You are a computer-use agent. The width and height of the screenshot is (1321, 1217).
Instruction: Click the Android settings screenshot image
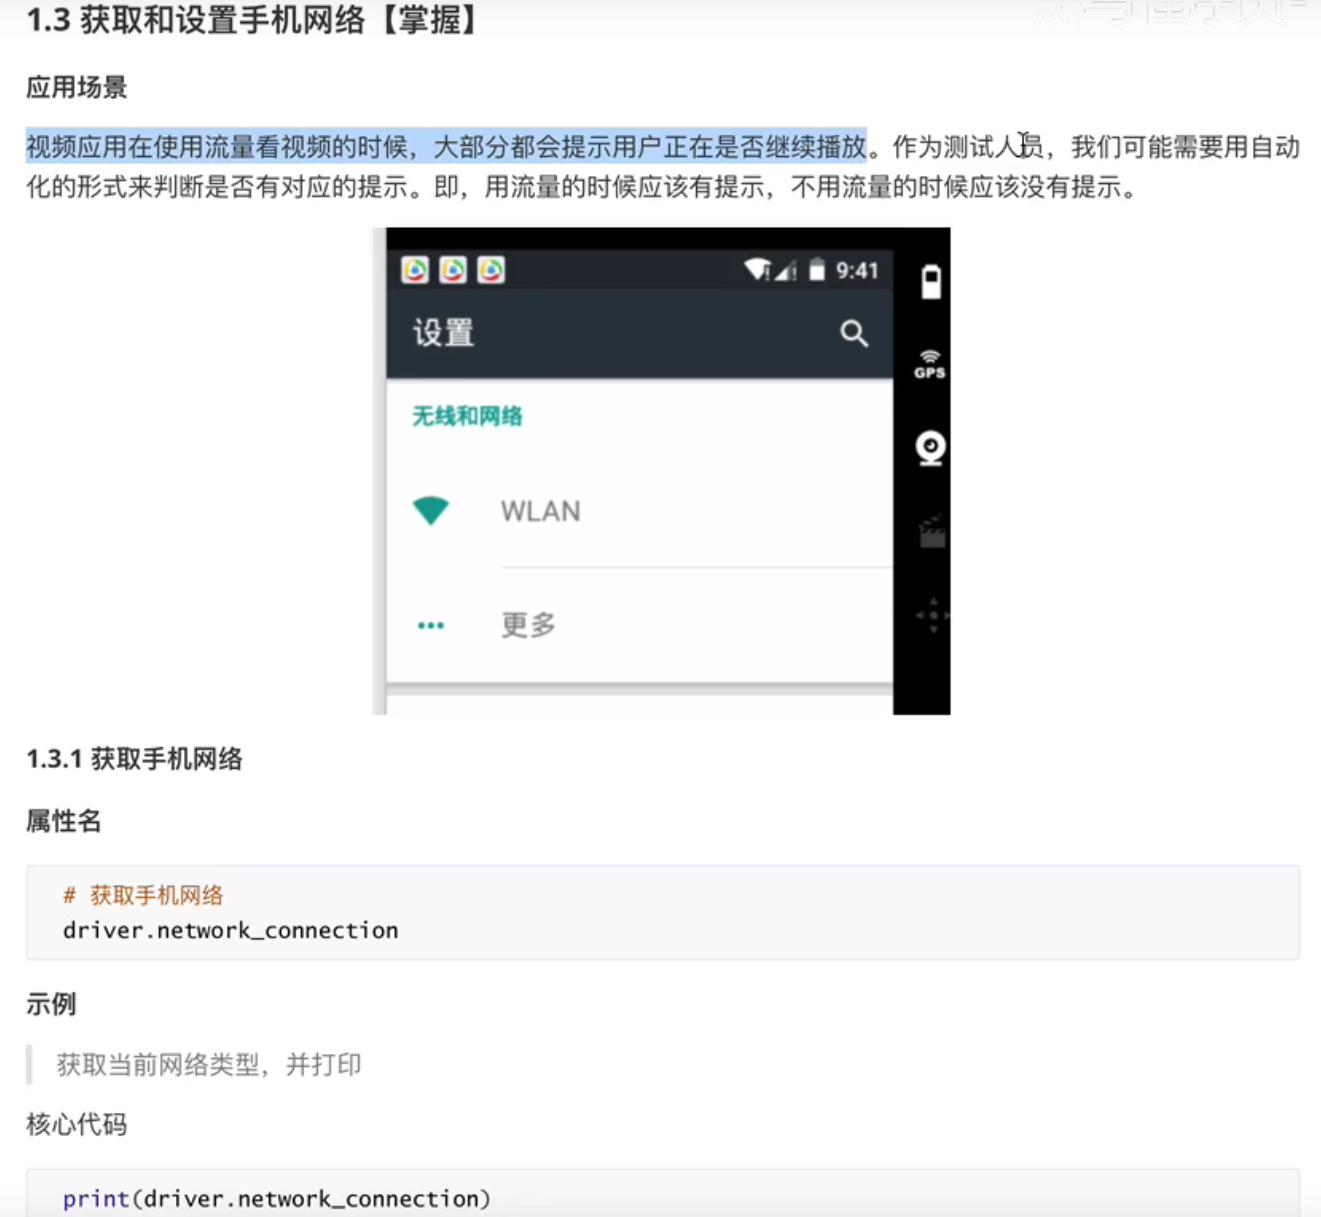(661, 471)
